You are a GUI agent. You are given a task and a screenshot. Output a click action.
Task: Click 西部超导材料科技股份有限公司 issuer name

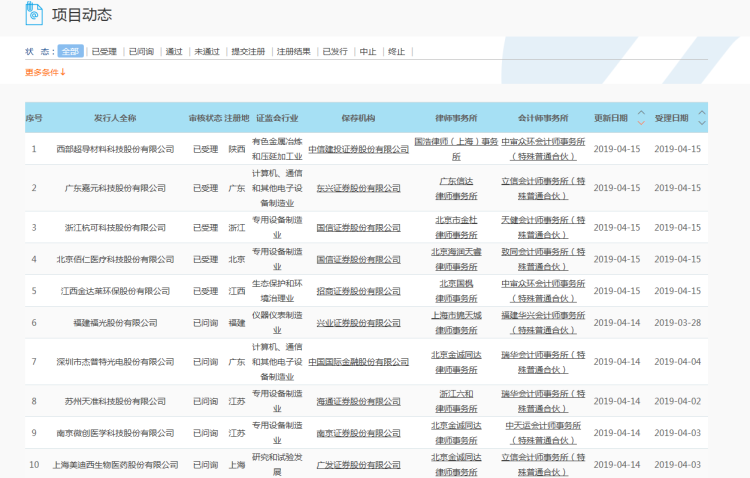pyautogui.click(x=115, y=149)
